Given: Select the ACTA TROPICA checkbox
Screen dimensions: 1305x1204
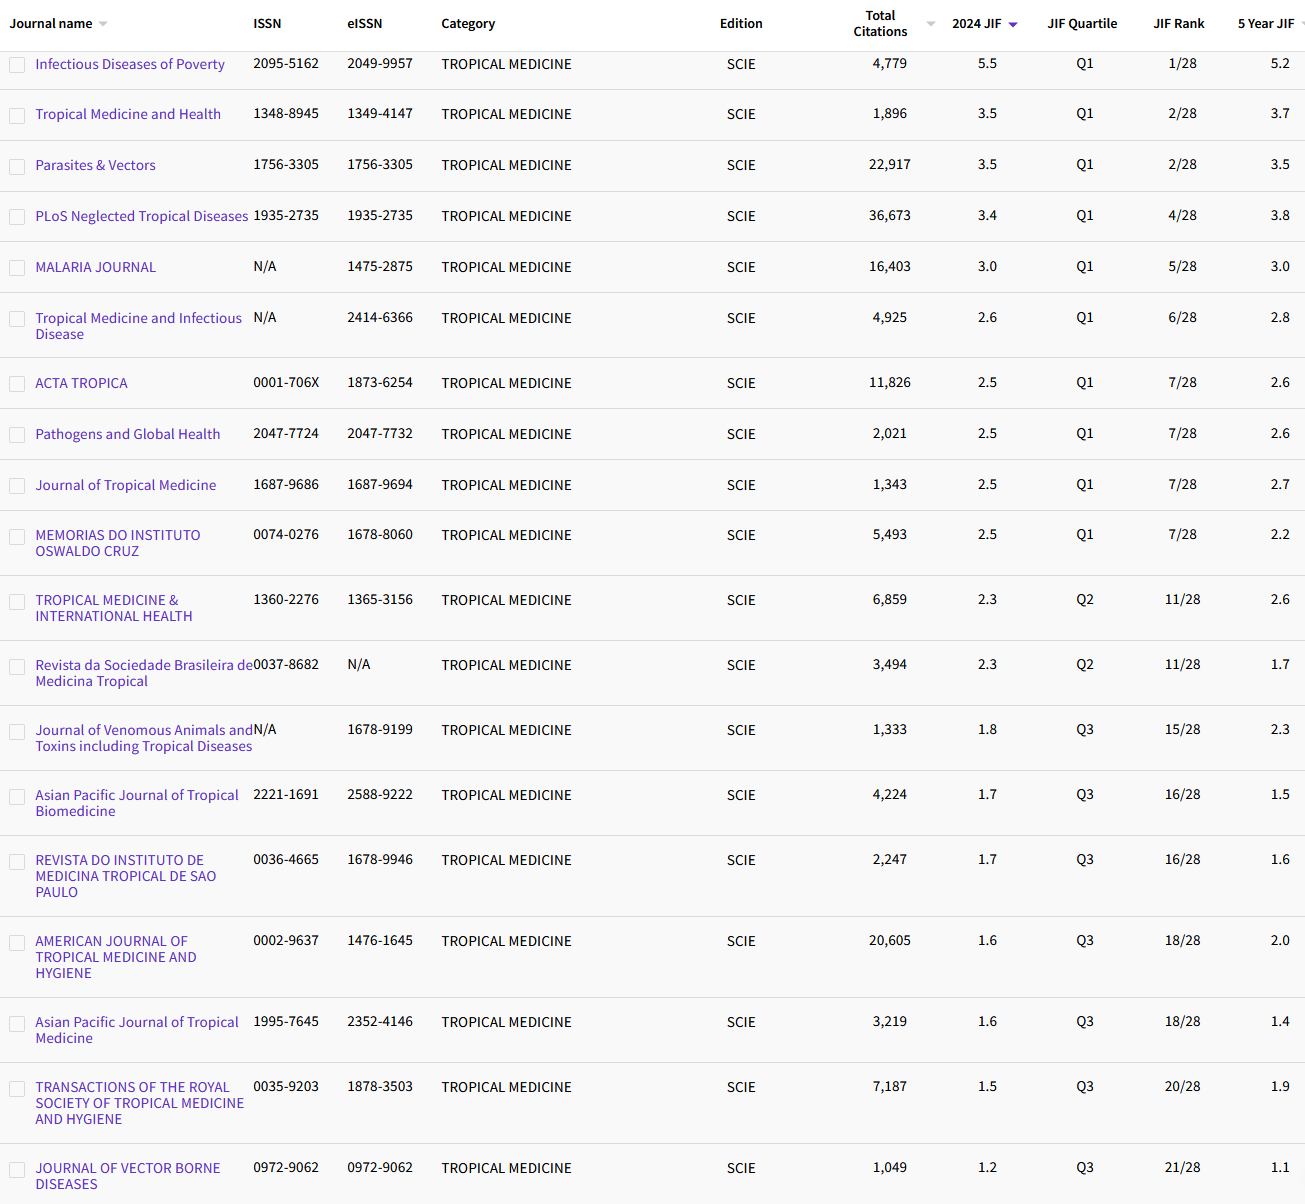Looking at the screenshot, I should point(16,384).
